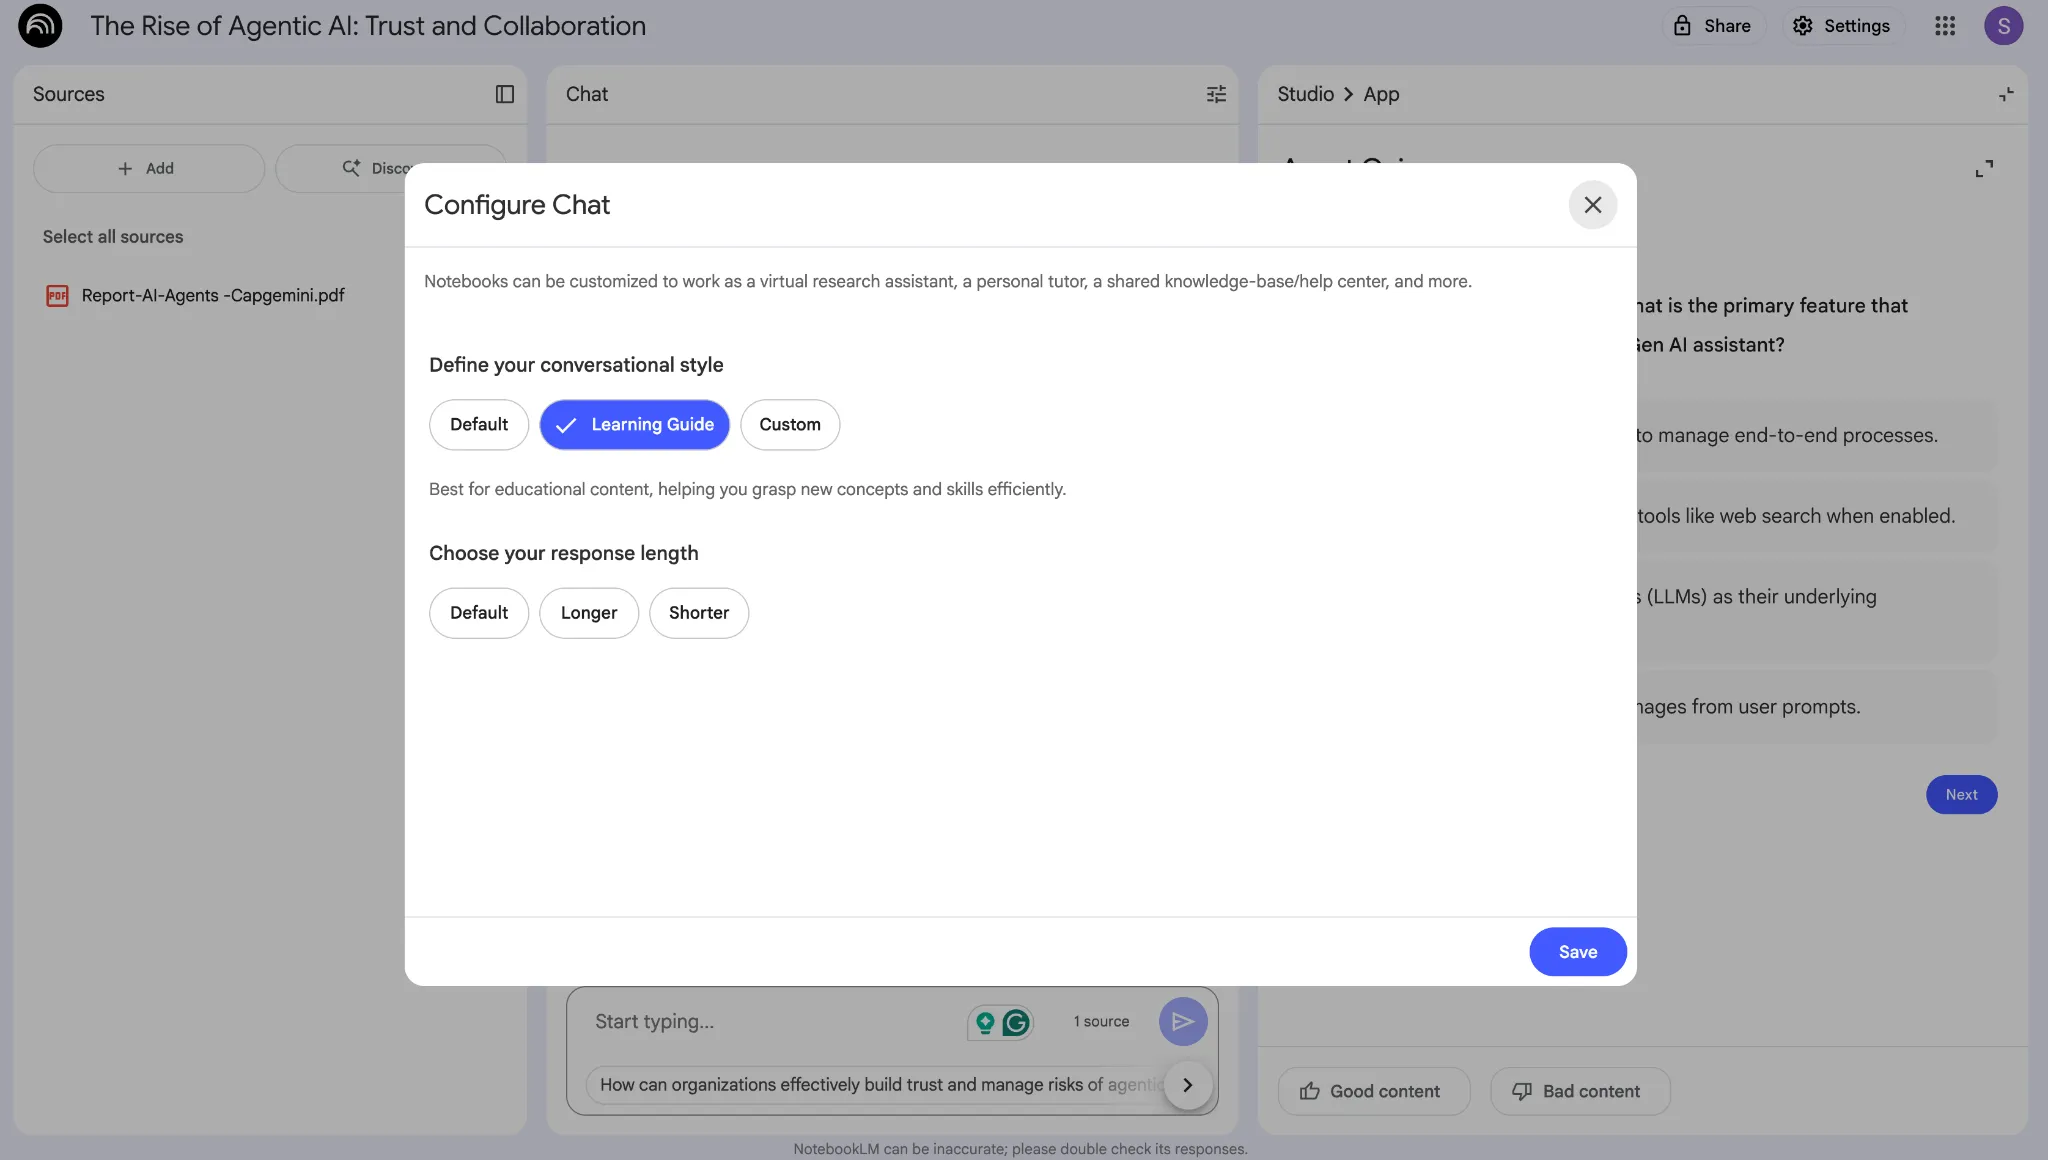The width and height of the screenshot is (2048, 1160).
Task: Collapse the Sources panel icon
Action: [x=504, y=94]
